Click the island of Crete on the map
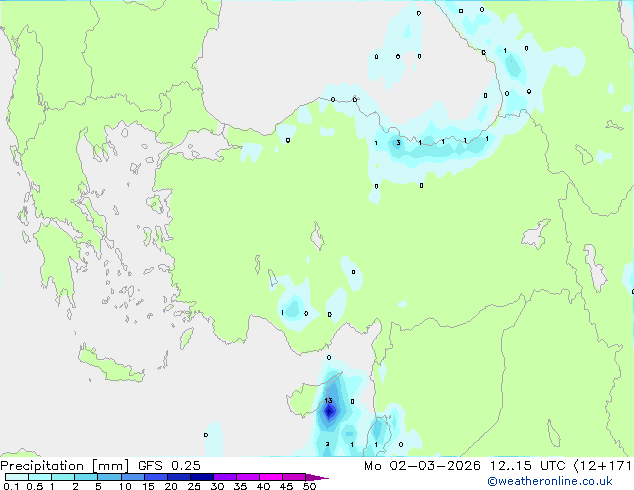634x490 pixels. [x=110, y=364]
